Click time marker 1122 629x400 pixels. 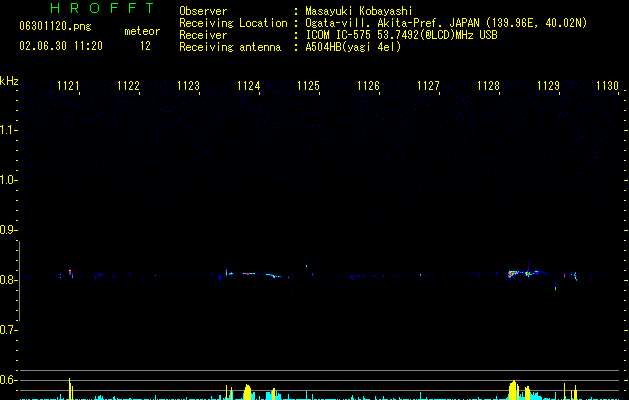tap(128, 86)
